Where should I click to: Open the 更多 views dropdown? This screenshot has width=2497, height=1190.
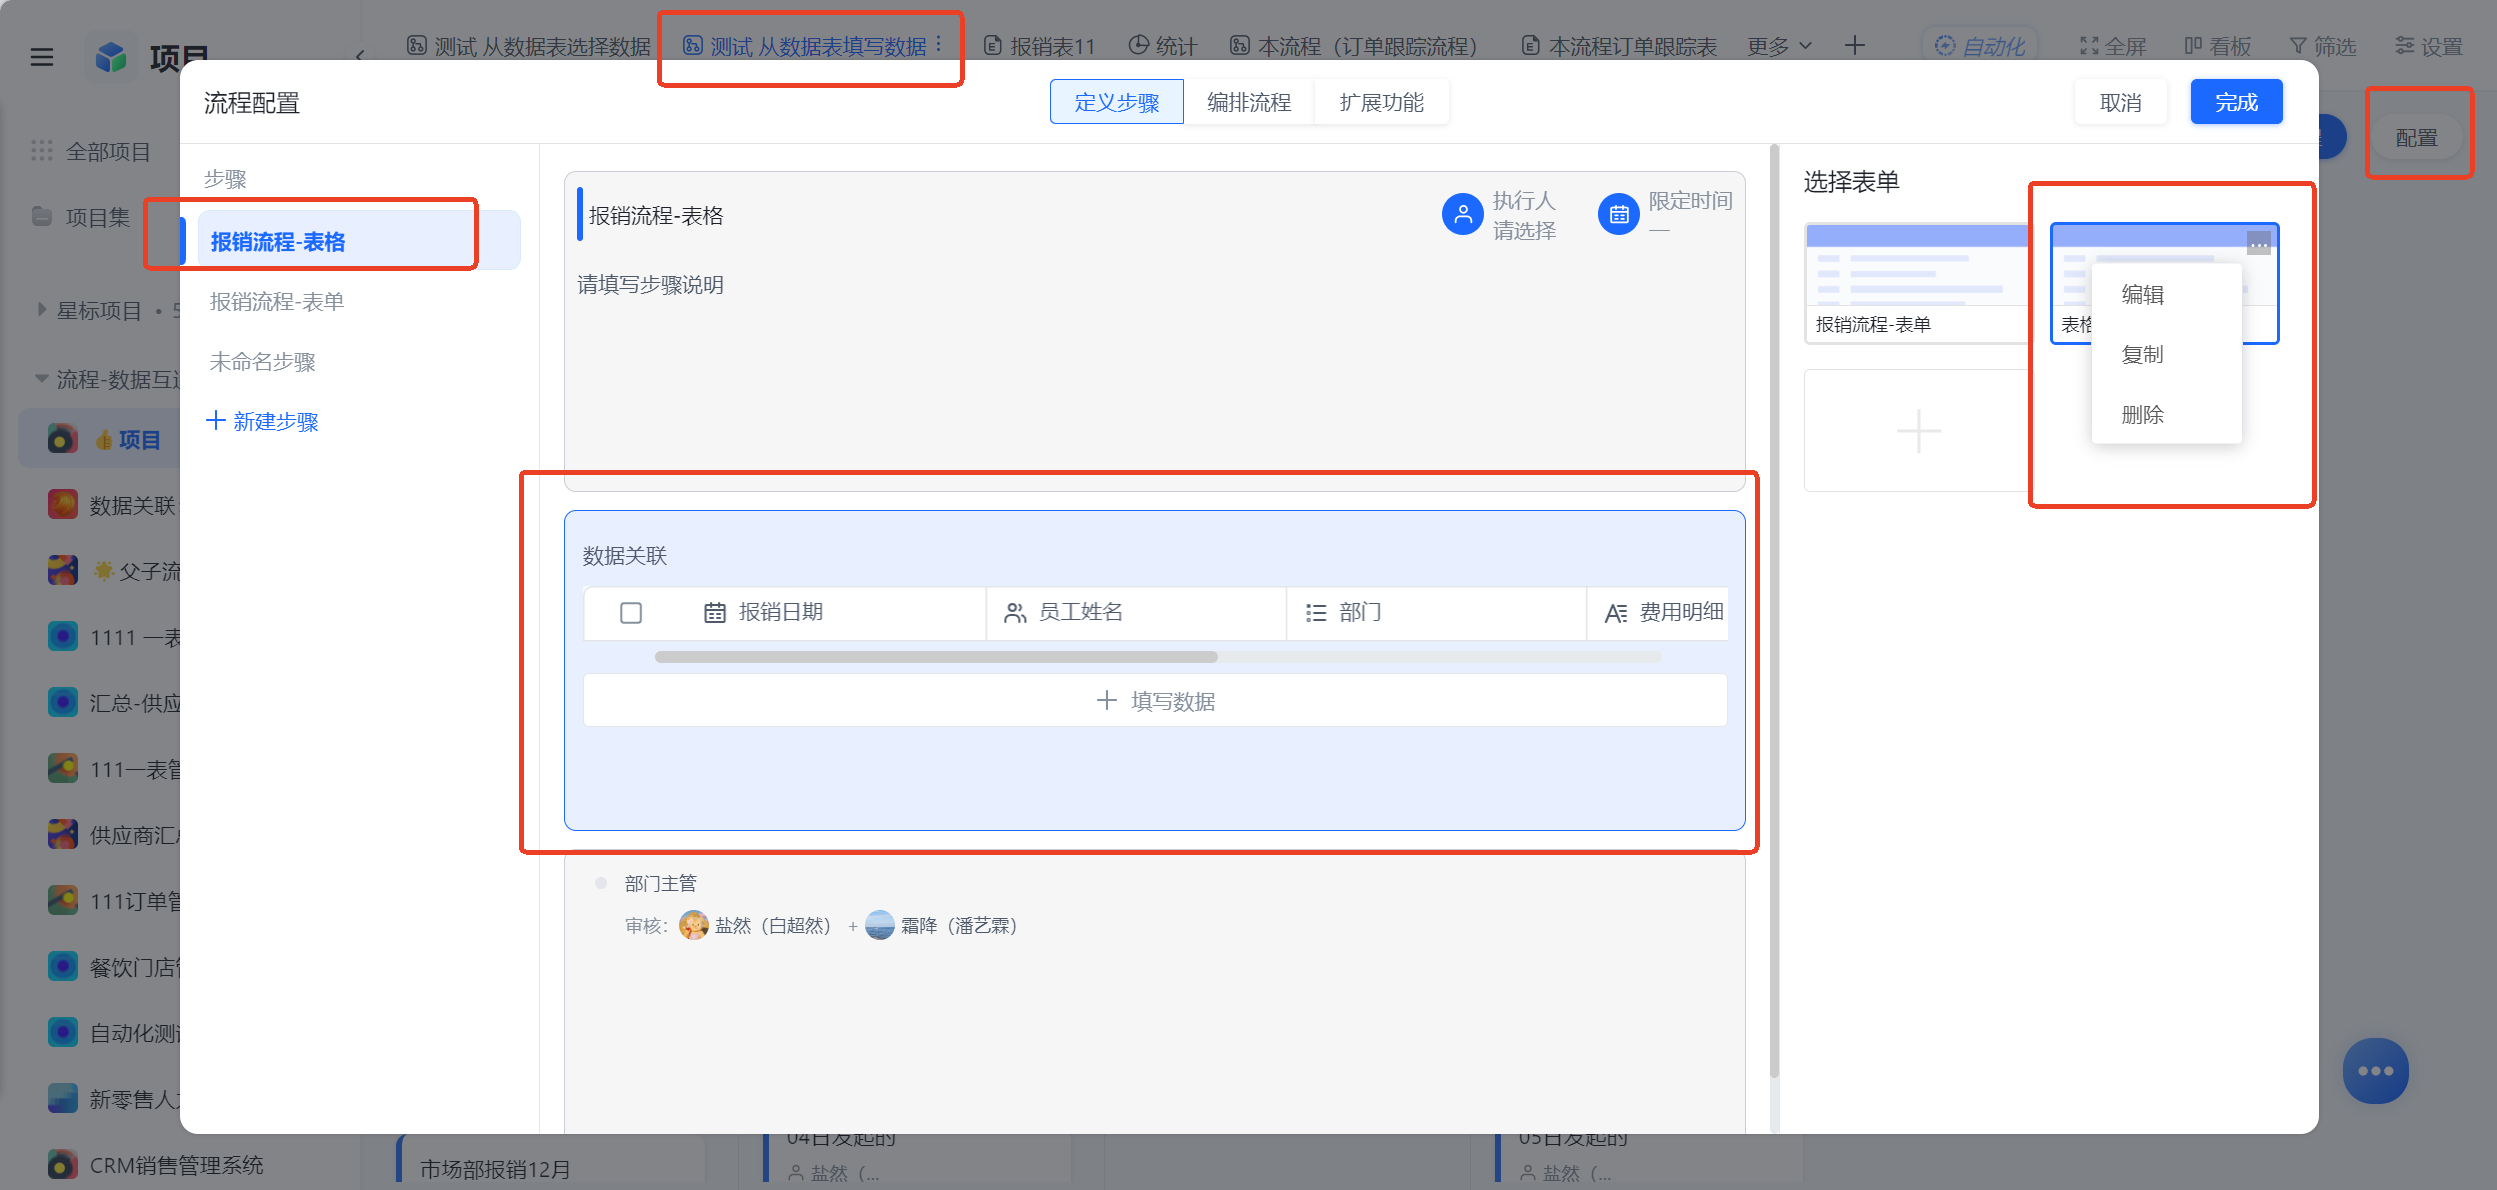pos(1779,46)
